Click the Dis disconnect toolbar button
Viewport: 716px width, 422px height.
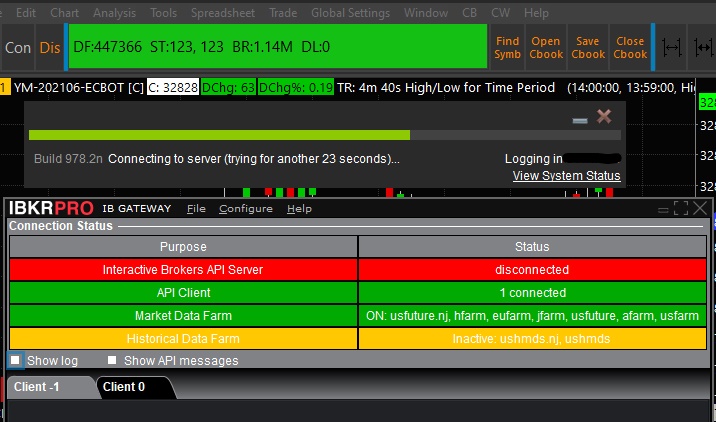pyautogui.click(x=50, y=47)
